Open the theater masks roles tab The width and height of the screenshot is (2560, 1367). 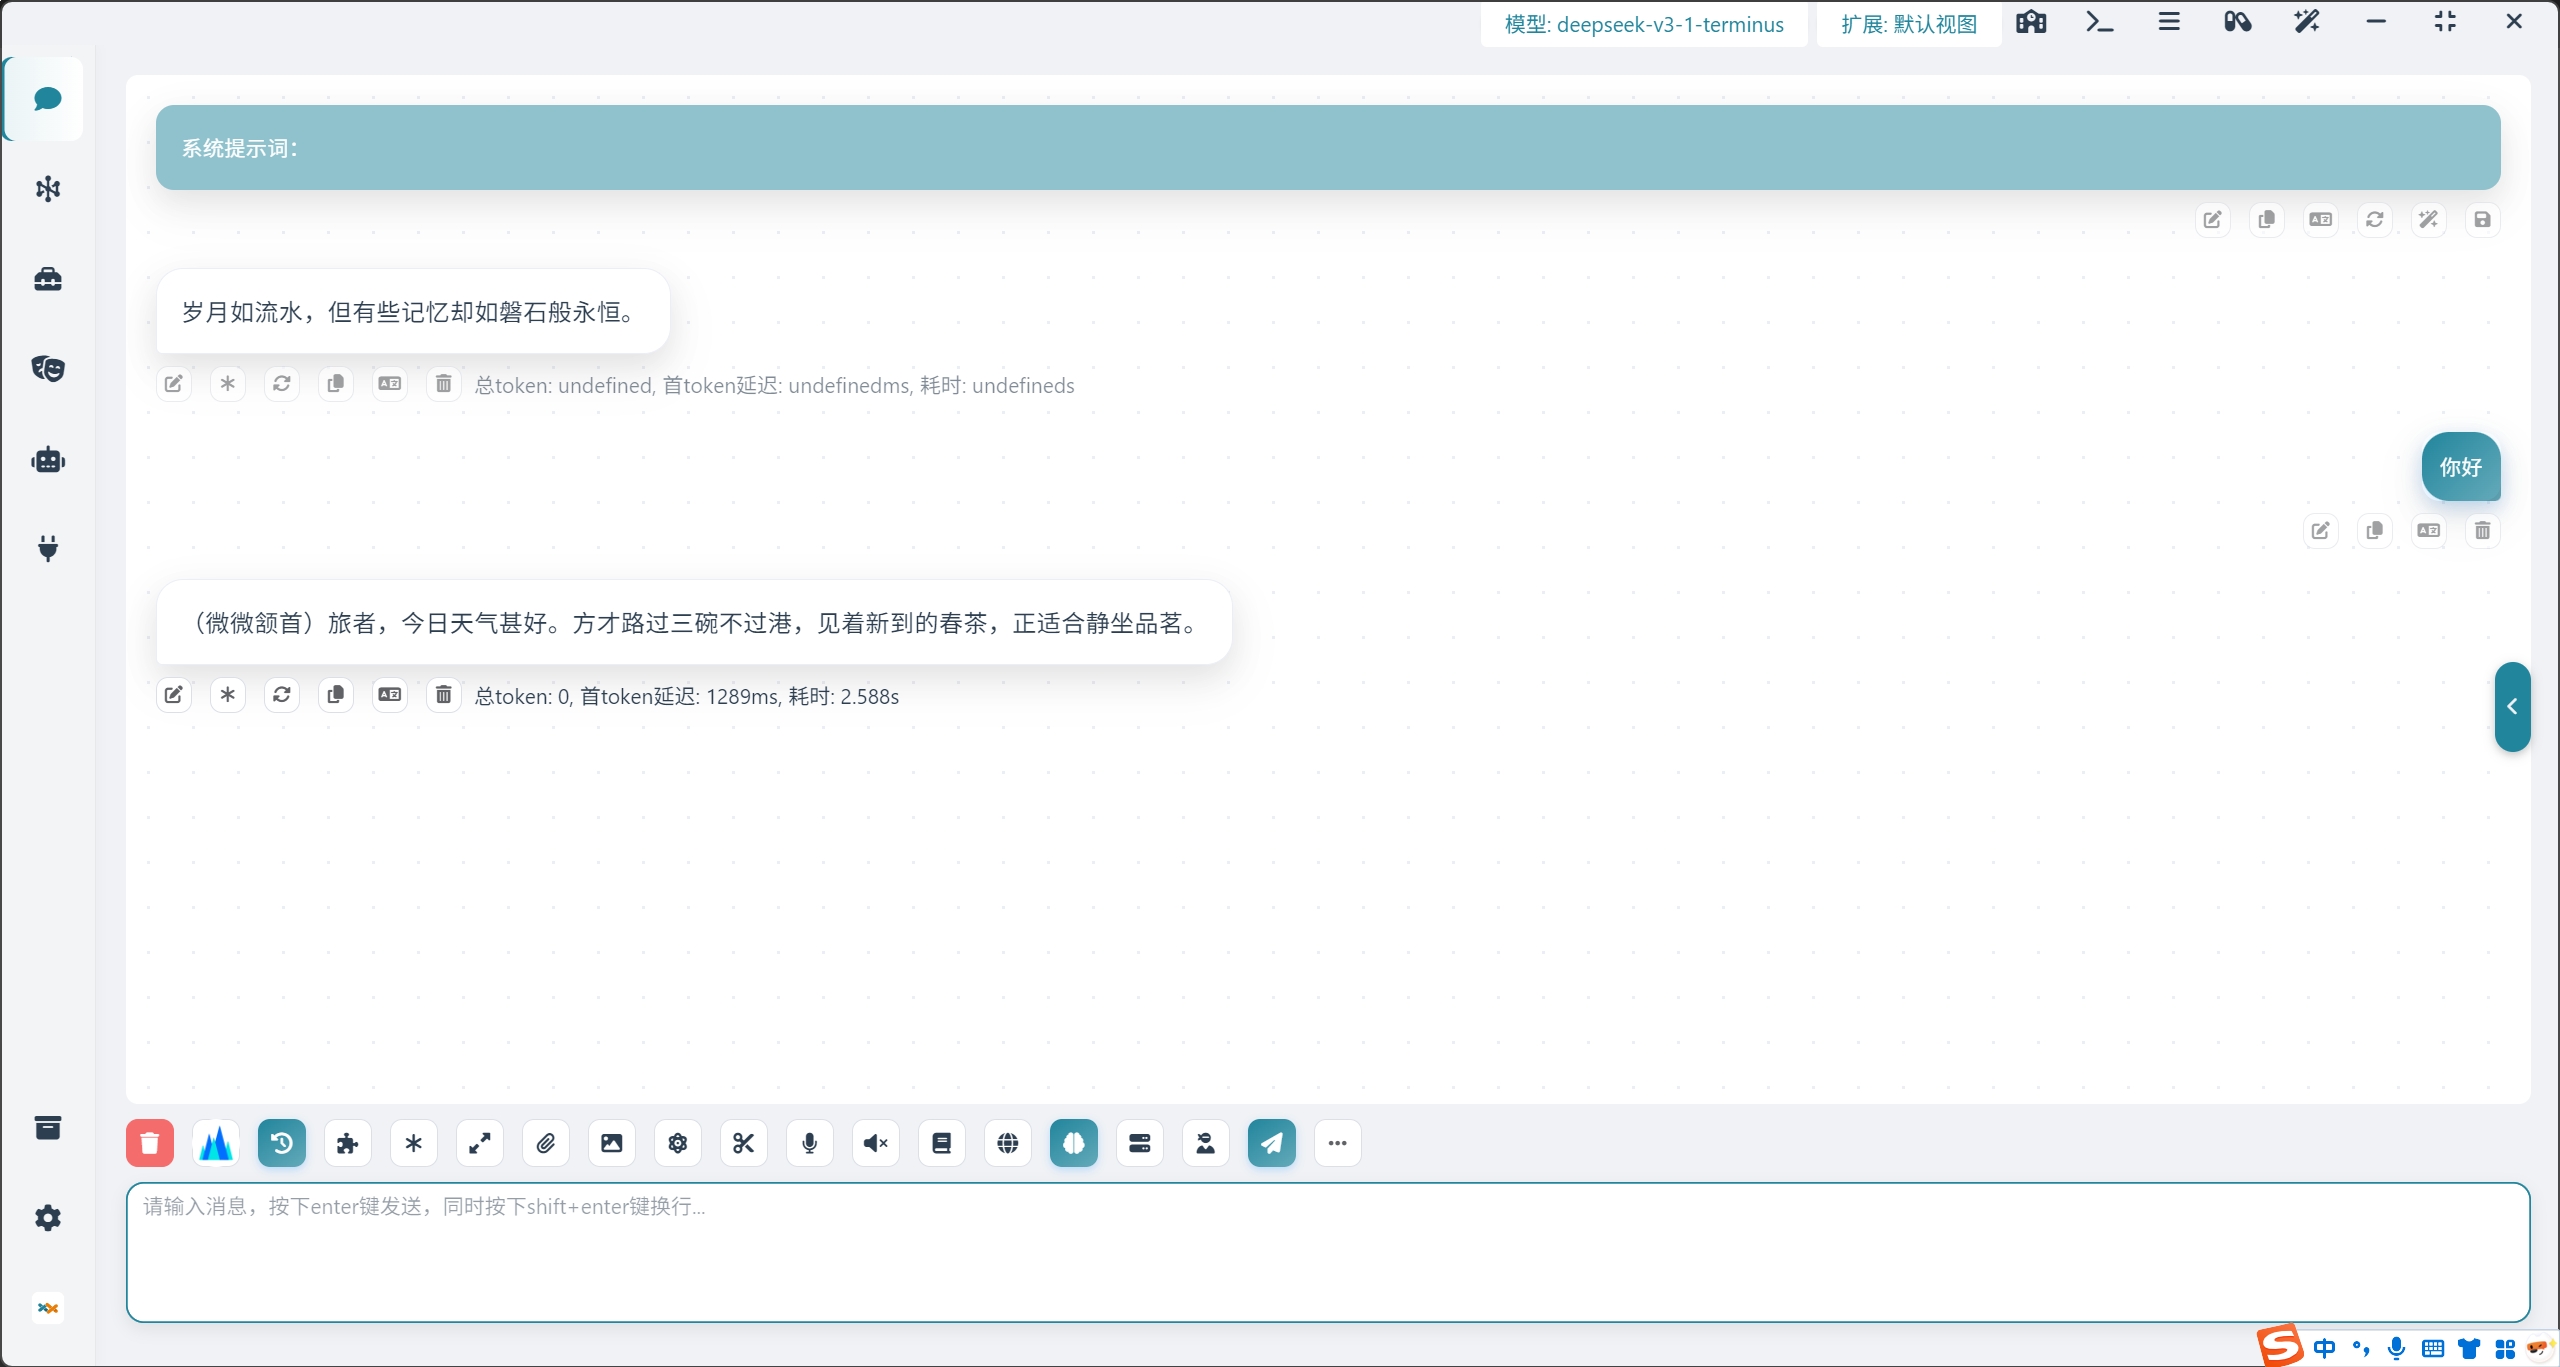[x=48, y=369]
